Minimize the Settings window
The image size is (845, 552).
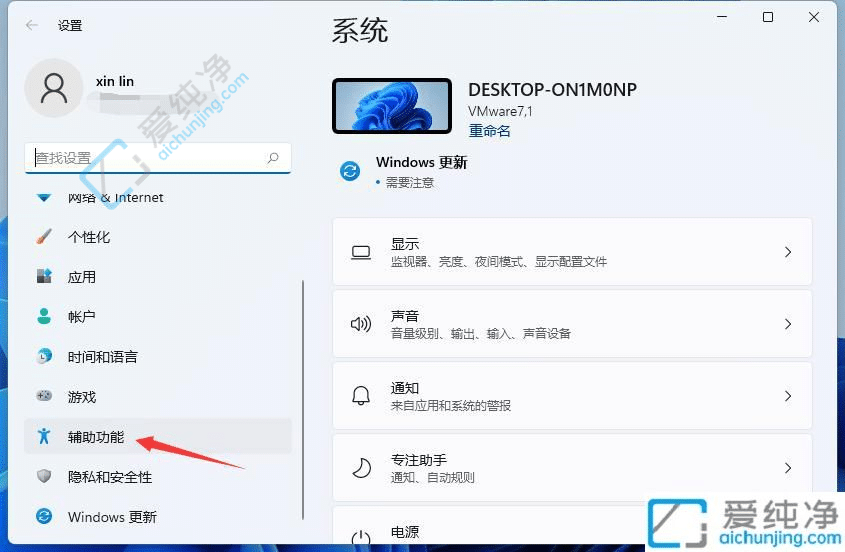tap(722, 17)
